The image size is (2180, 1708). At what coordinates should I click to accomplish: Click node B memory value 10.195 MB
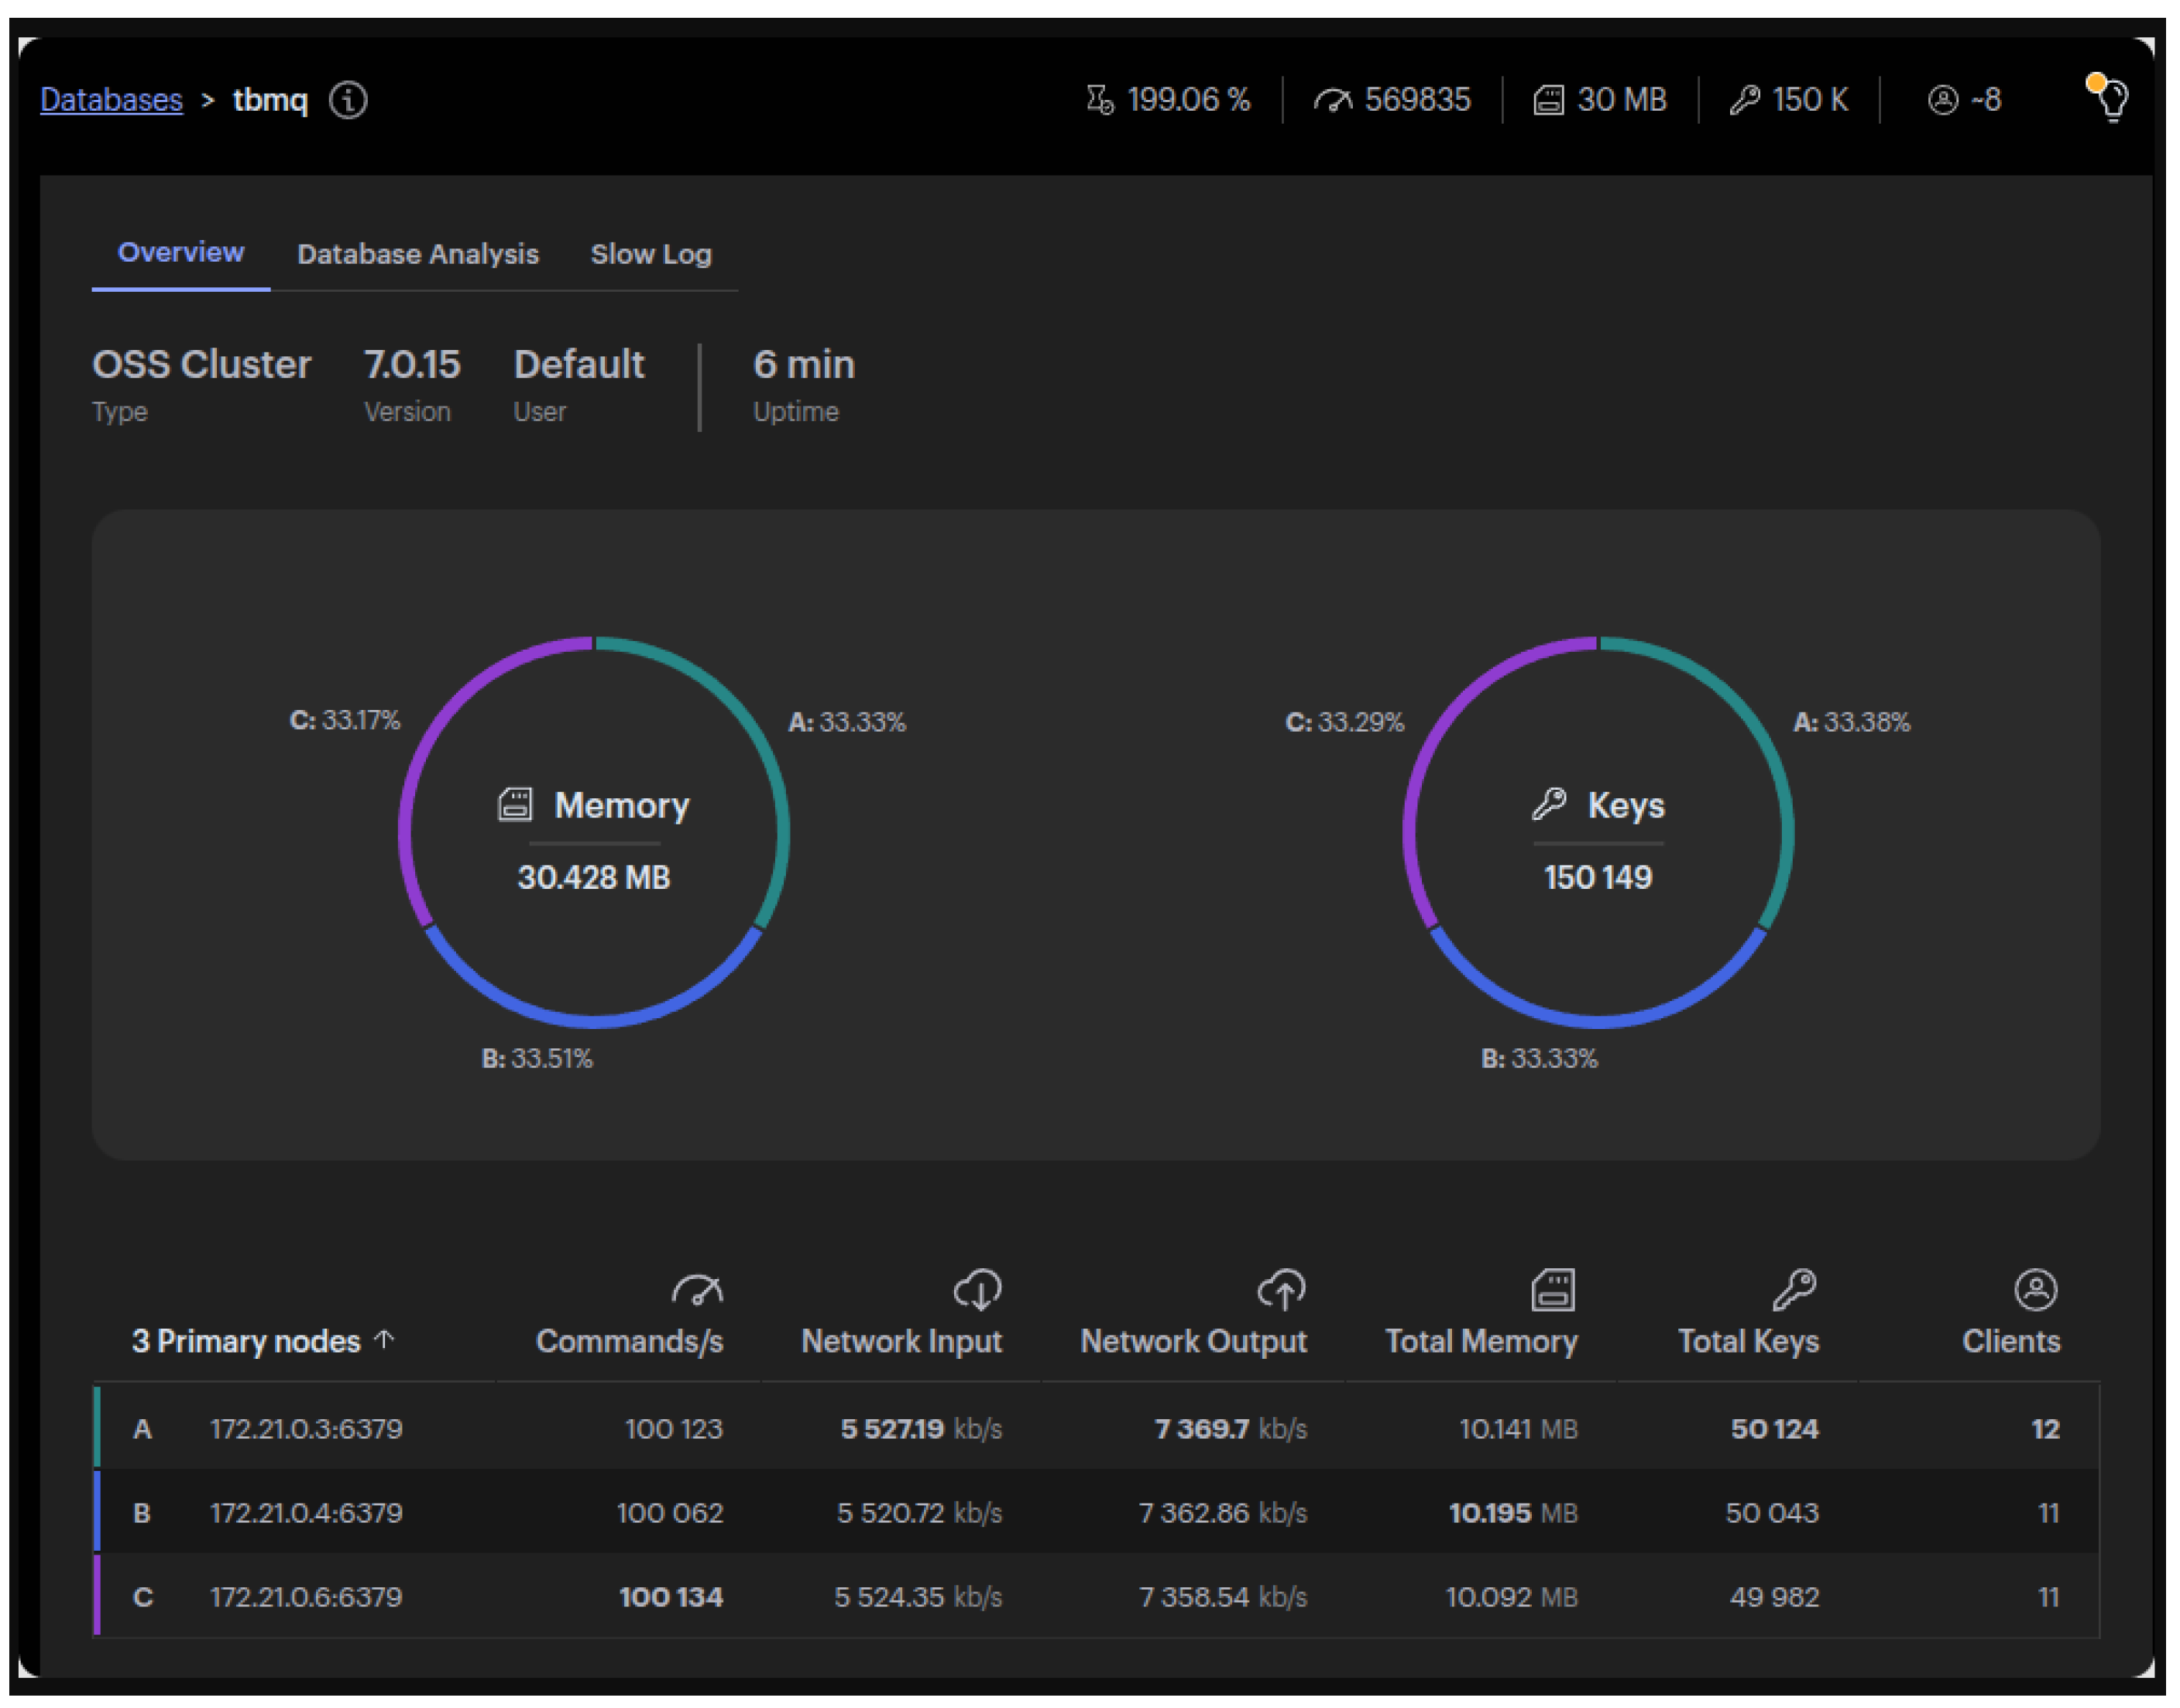[x=1513, y=1512]
